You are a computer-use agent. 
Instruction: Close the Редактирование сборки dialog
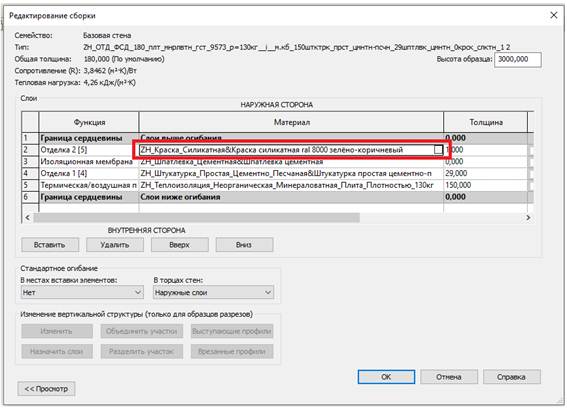click(553, 15)
